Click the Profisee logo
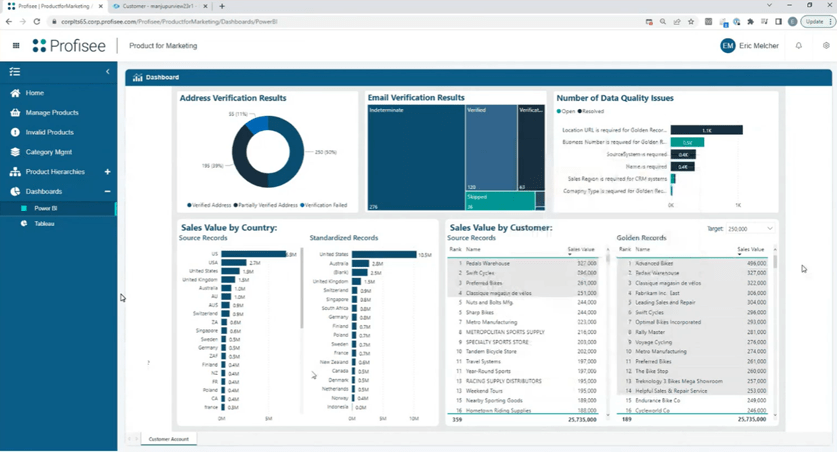Viewport: 837px width, 452px height. coord(69,46)
